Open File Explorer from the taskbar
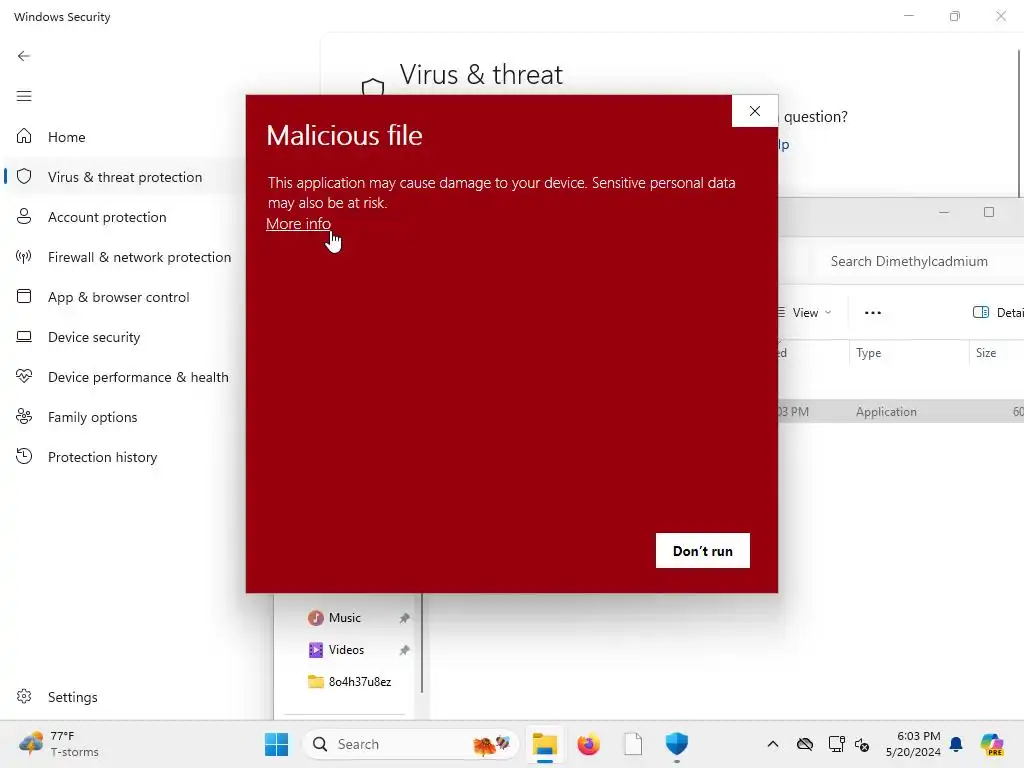The height and width of the screenshot is (768, 1024). click(545, 744)
